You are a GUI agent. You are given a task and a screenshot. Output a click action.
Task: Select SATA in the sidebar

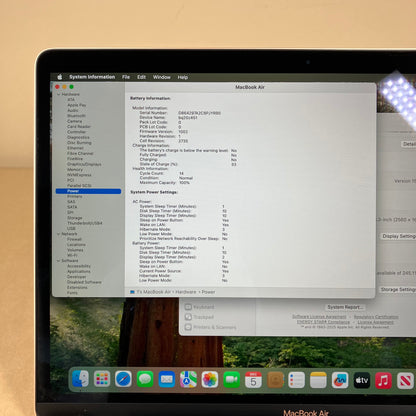(x=72, y=207)
